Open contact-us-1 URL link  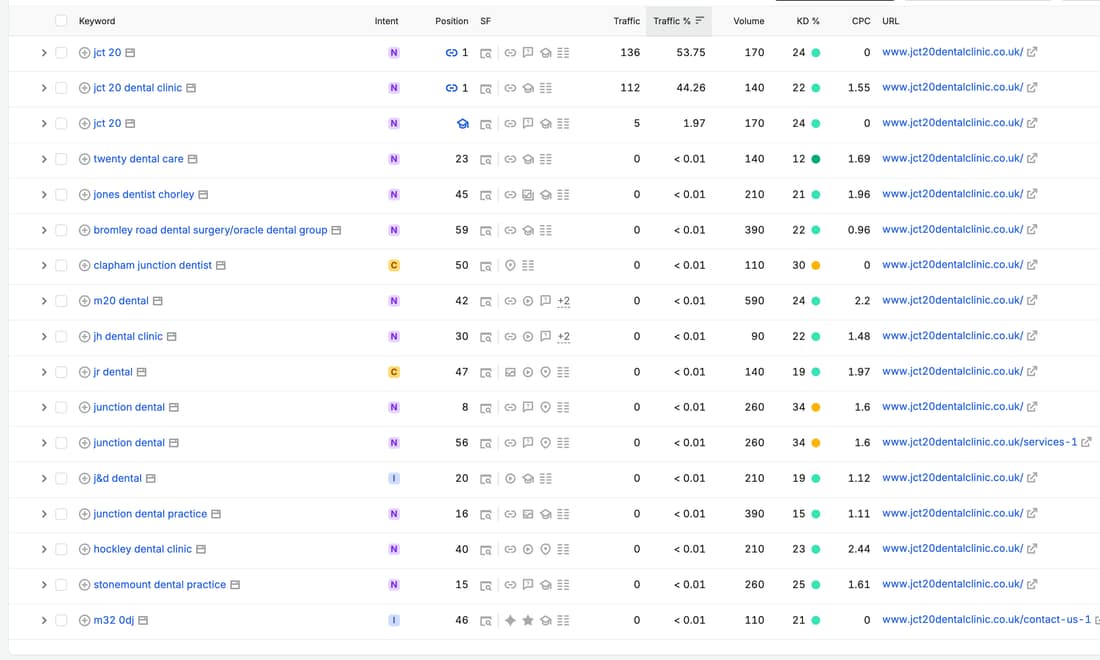point(986,620)
